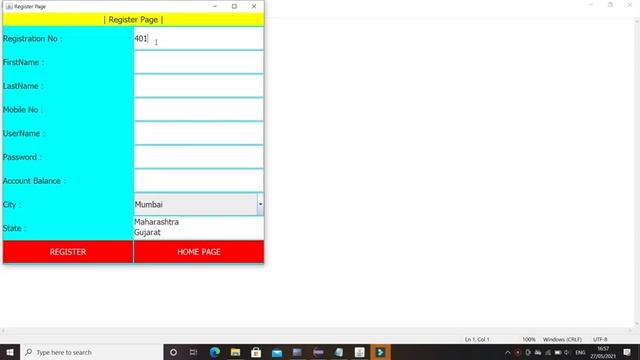Open Microsoft Store from the taskbar

(256, 352)
